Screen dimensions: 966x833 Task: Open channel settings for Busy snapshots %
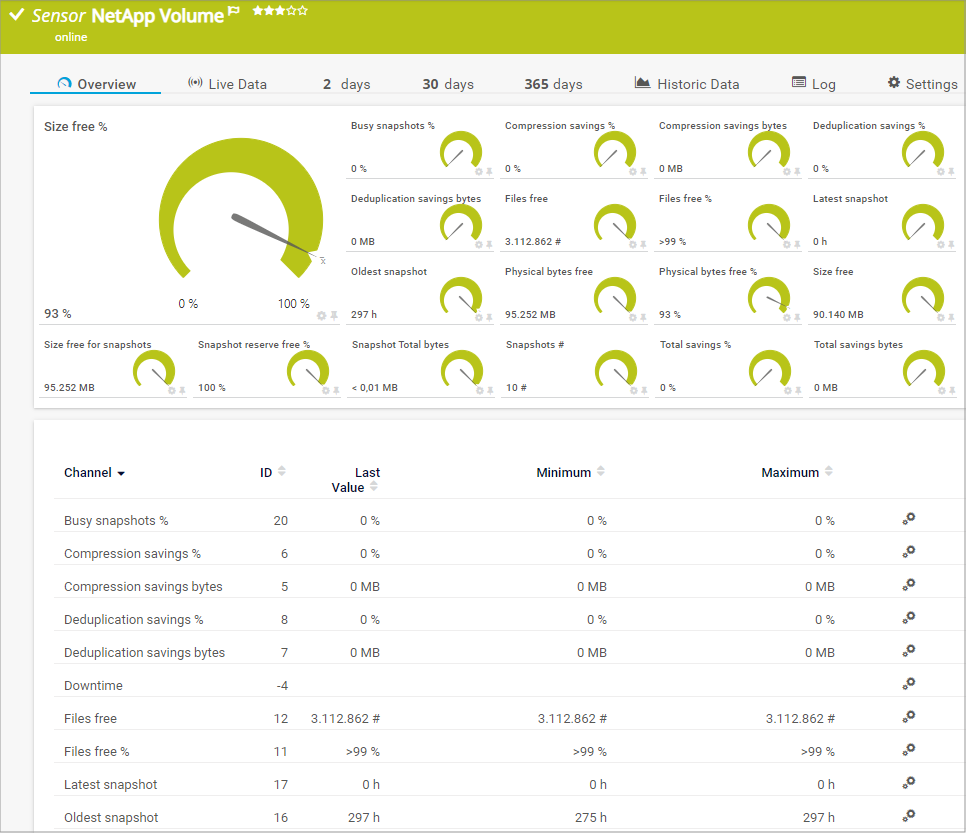(x=908, y=519)
